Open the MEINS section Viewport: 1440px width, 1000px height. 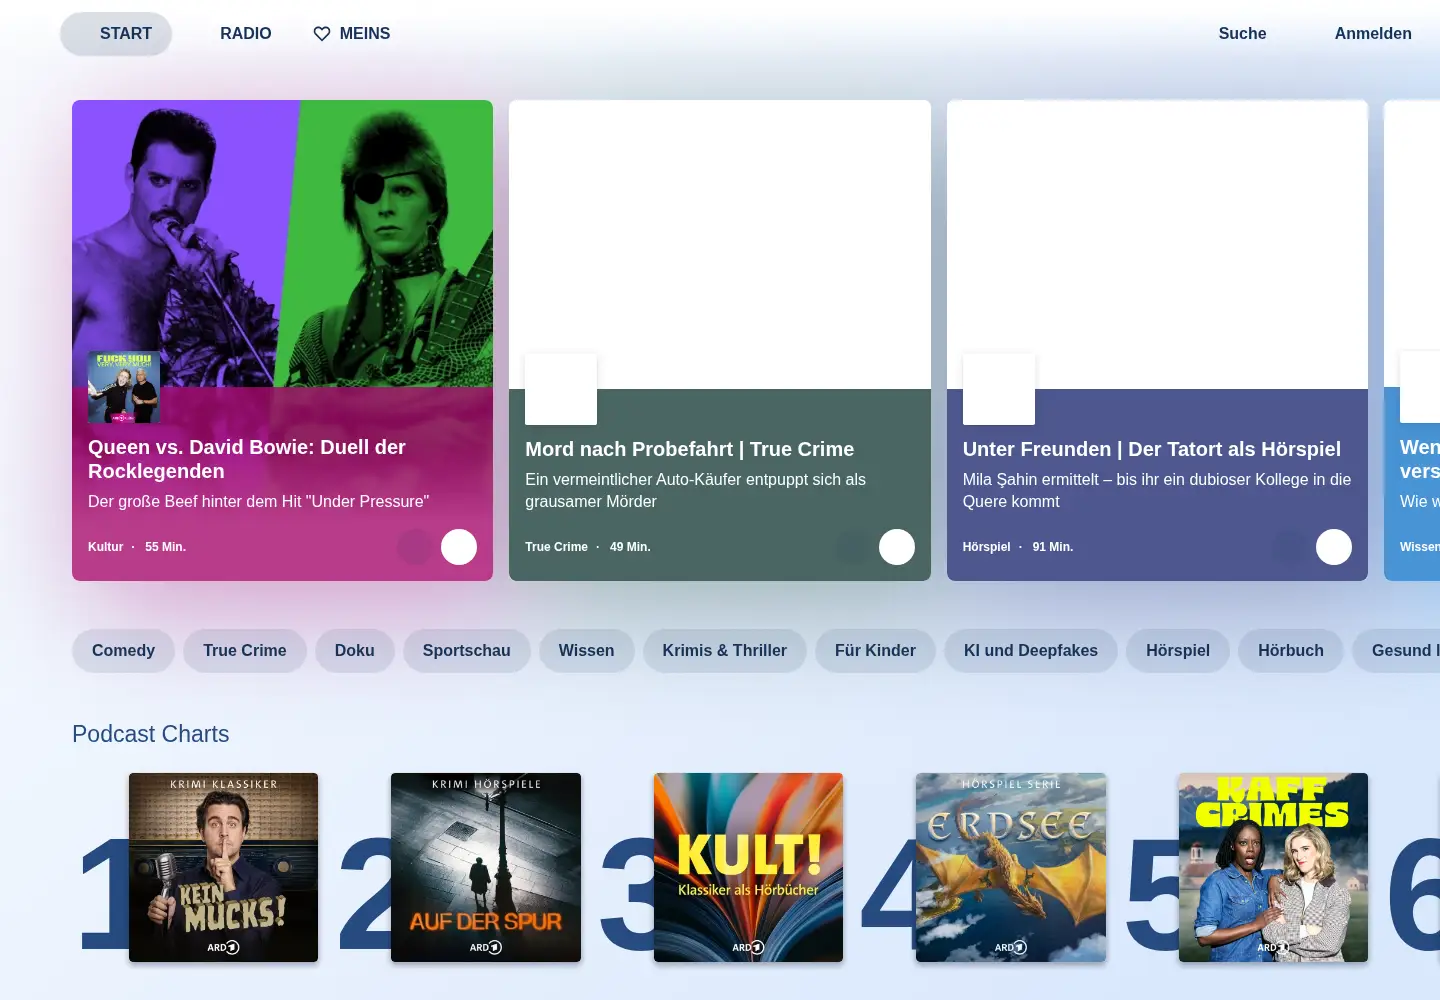click(352, 34)
